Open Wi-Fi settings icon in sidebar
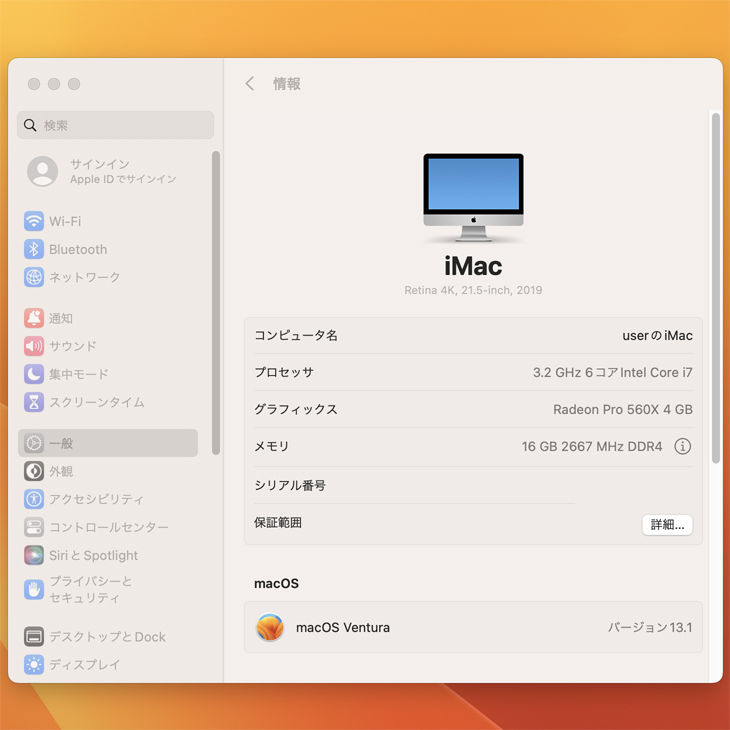730x730 pixels. pos(34,221)
